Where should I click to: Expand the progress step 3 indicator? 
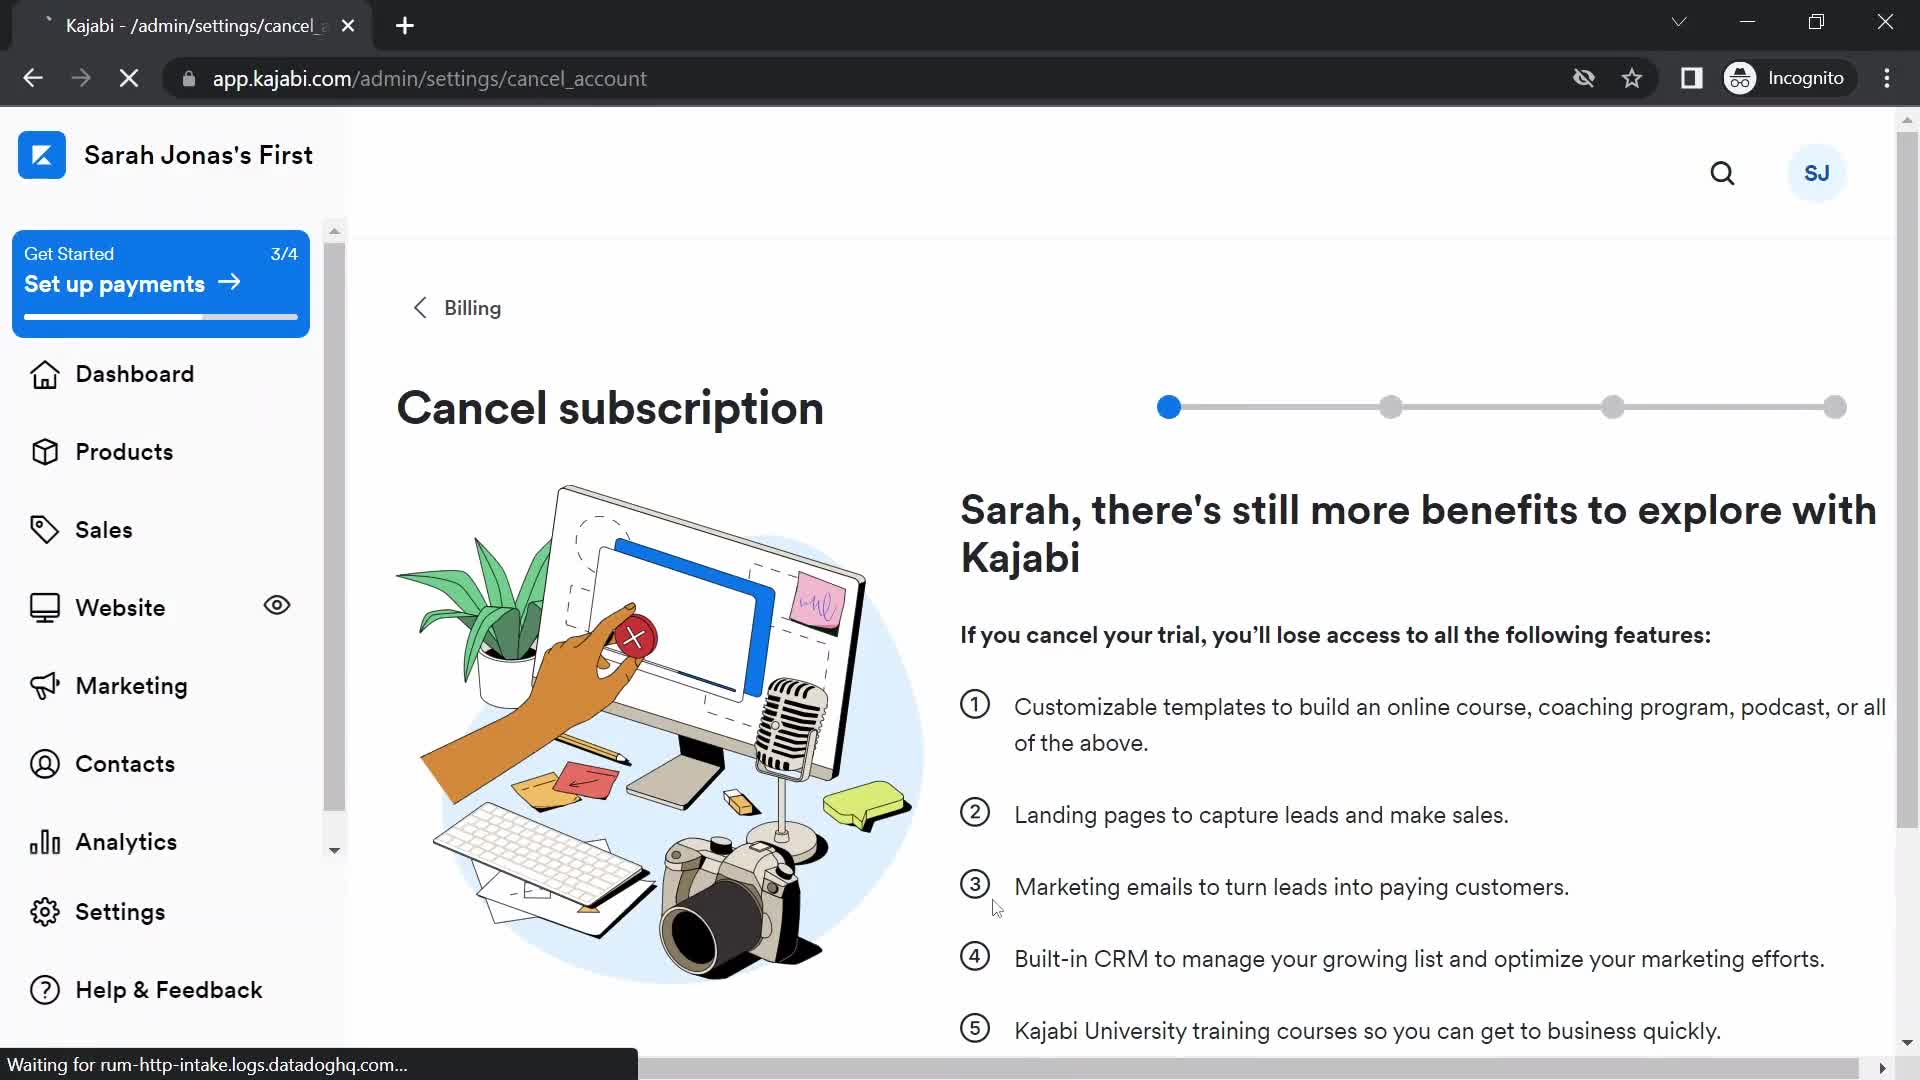pos(1614,407)
